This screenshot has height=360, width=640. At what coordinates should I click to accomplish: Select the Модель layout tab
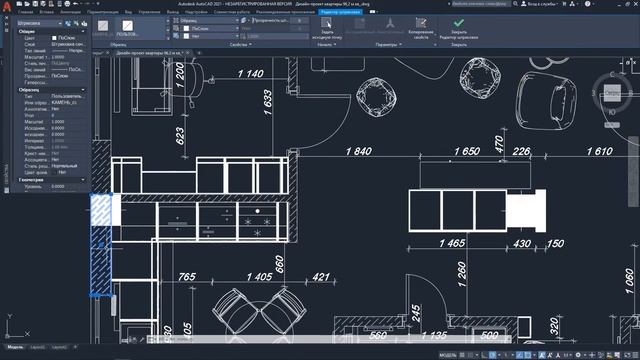16,347
